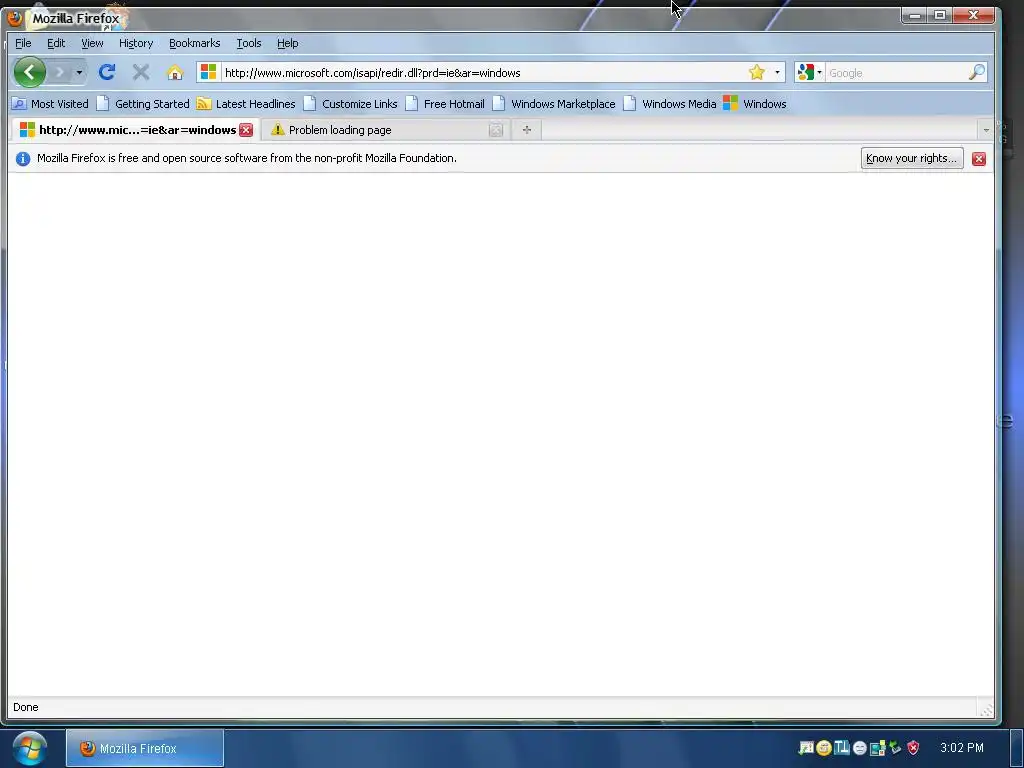This screenshot has height=768, width=1024.
Task: Click the Windows bookmark with flag icon
Action: pyautogui.click(x=755, y=104)
